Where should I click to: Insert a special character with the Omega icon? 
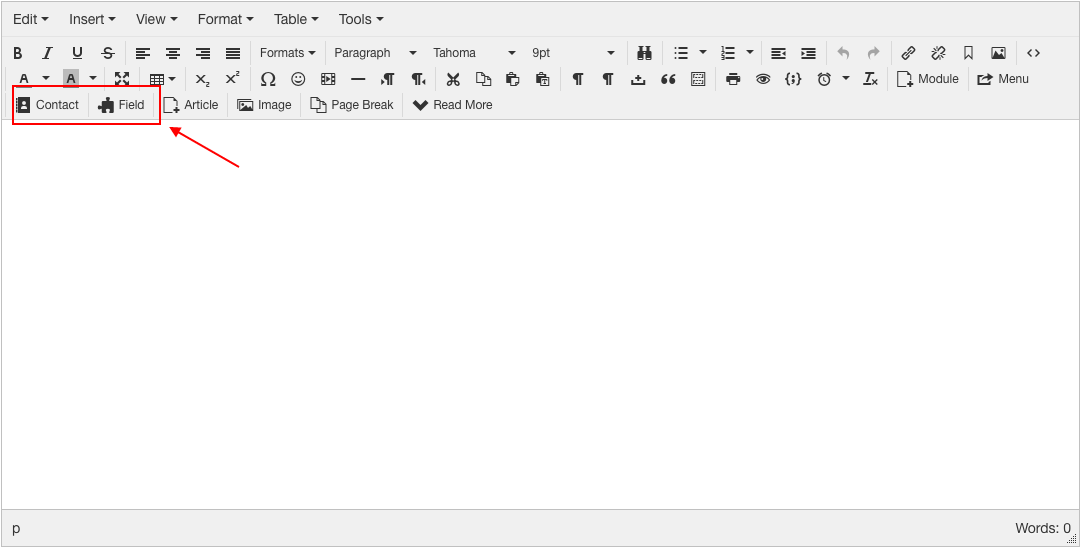pos(268,79)
